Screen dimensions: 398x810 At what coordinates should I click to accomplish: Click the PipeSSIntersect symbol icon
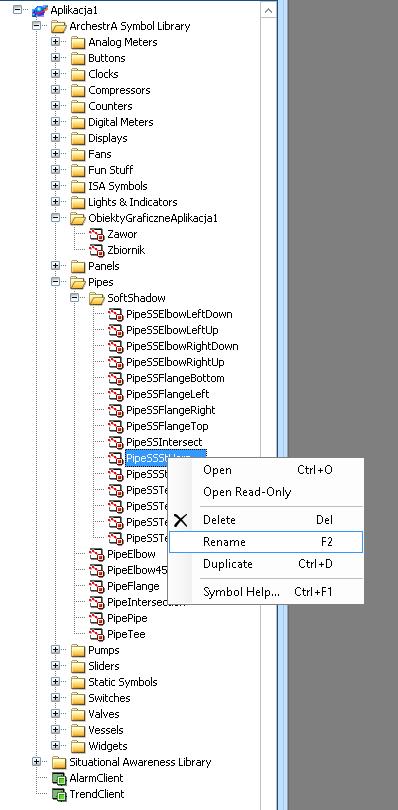pos(116,442)
